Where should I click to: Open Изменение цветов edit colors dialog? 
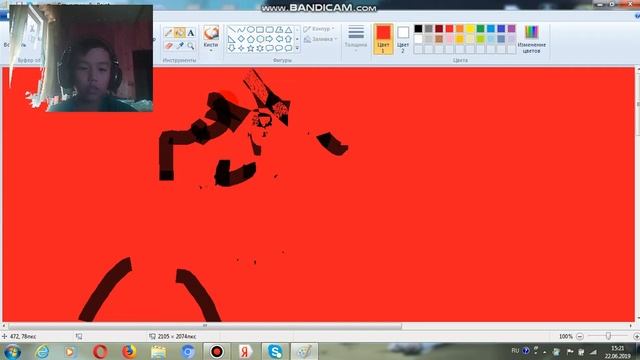pos(531,39)
